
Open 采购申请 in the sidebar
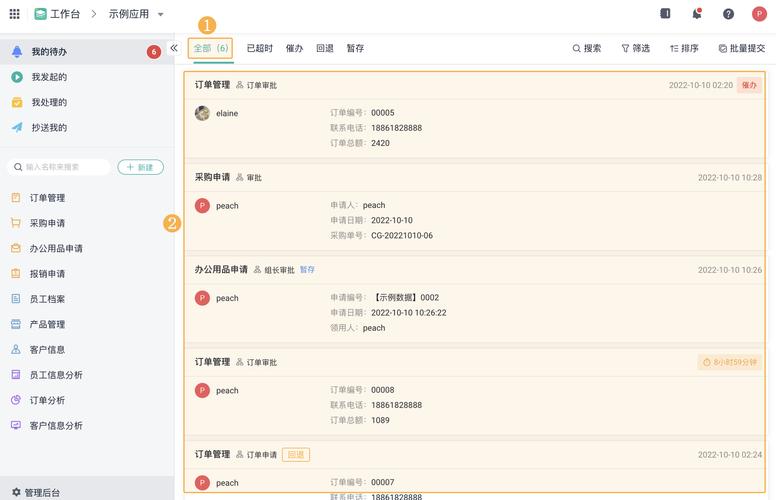[x=47, y=223]
